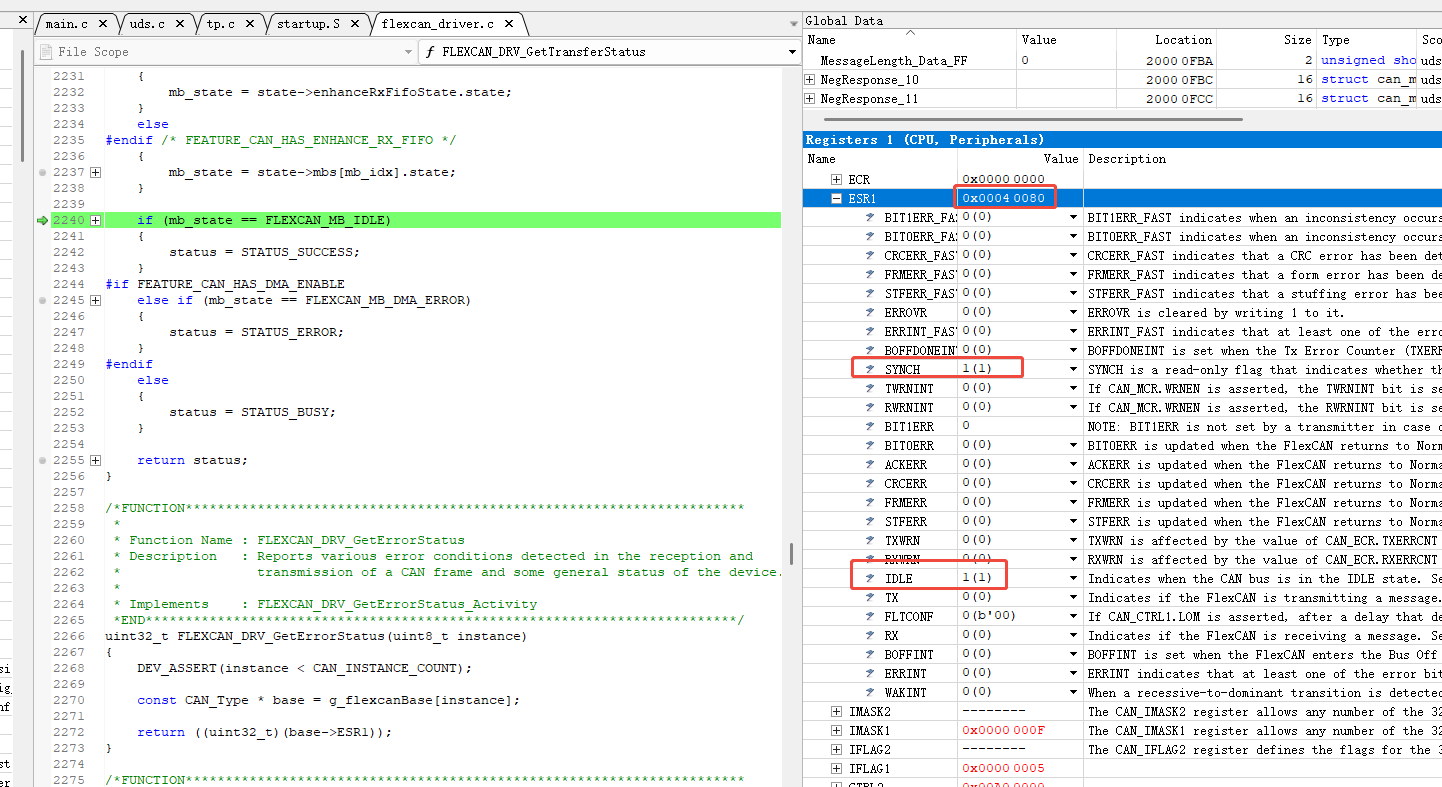Viewport: 1442px width, 787px height.
Task: Switch to the startup.S tab
Action: (308, 24)
